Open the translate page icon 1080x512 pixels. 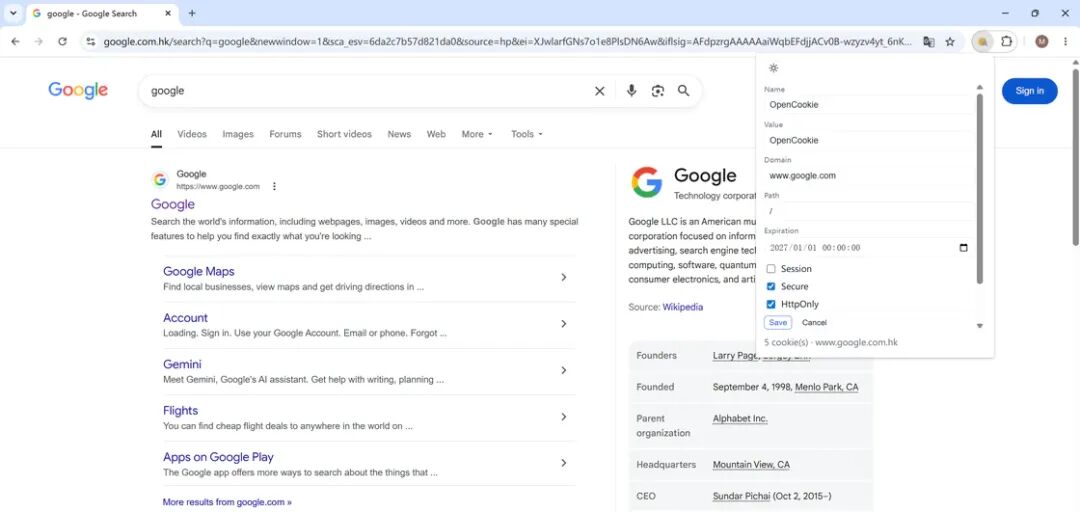point(929,41)
